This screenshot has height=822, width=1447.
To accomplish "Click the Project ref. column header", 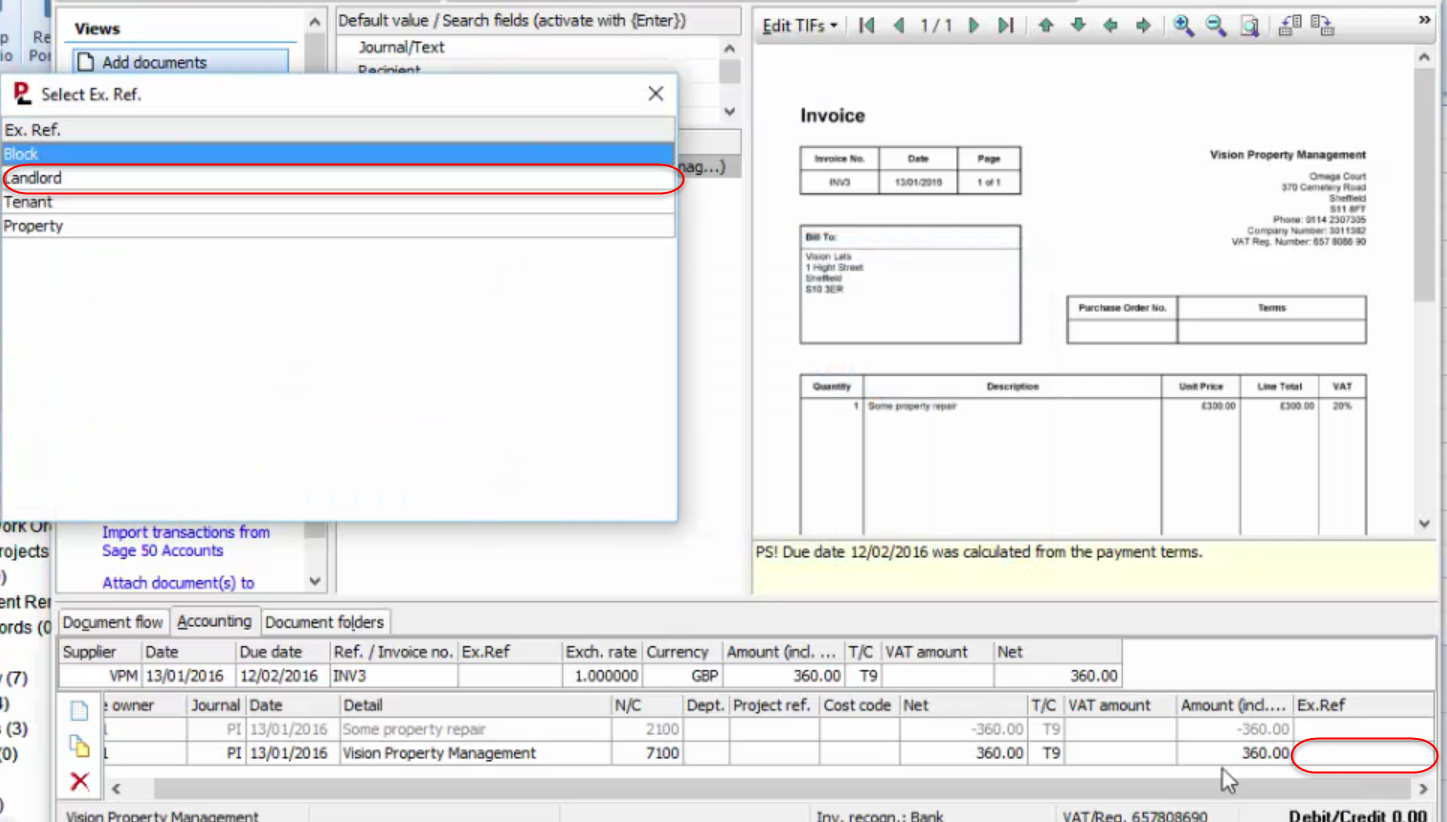I will 775,705.
